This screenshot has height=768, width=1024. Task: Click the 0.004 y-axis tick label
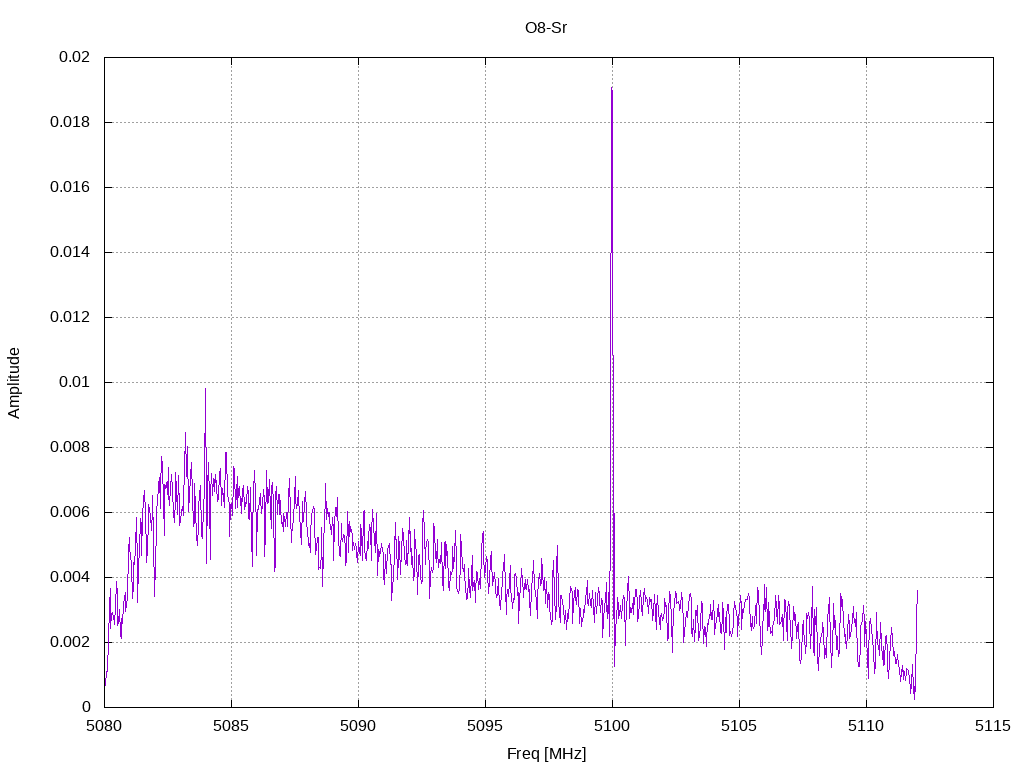71,577
